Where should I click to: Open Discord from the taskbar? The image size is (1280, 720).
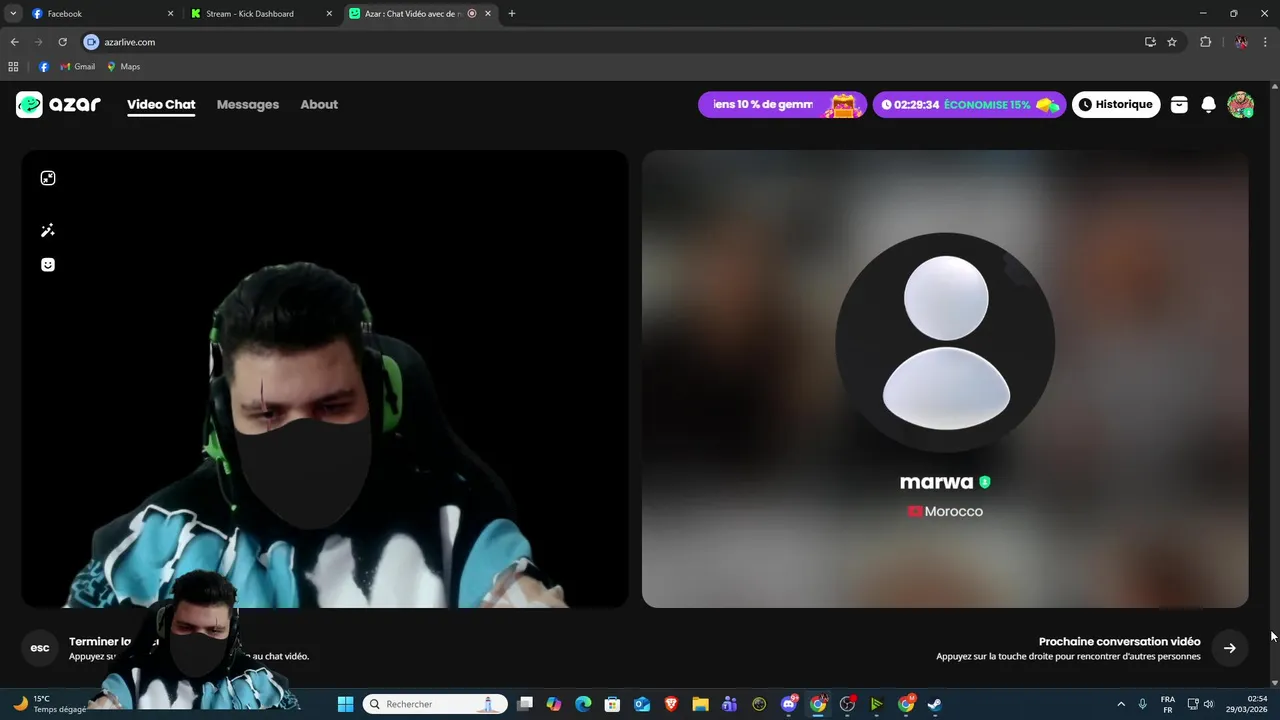(789, 704)
